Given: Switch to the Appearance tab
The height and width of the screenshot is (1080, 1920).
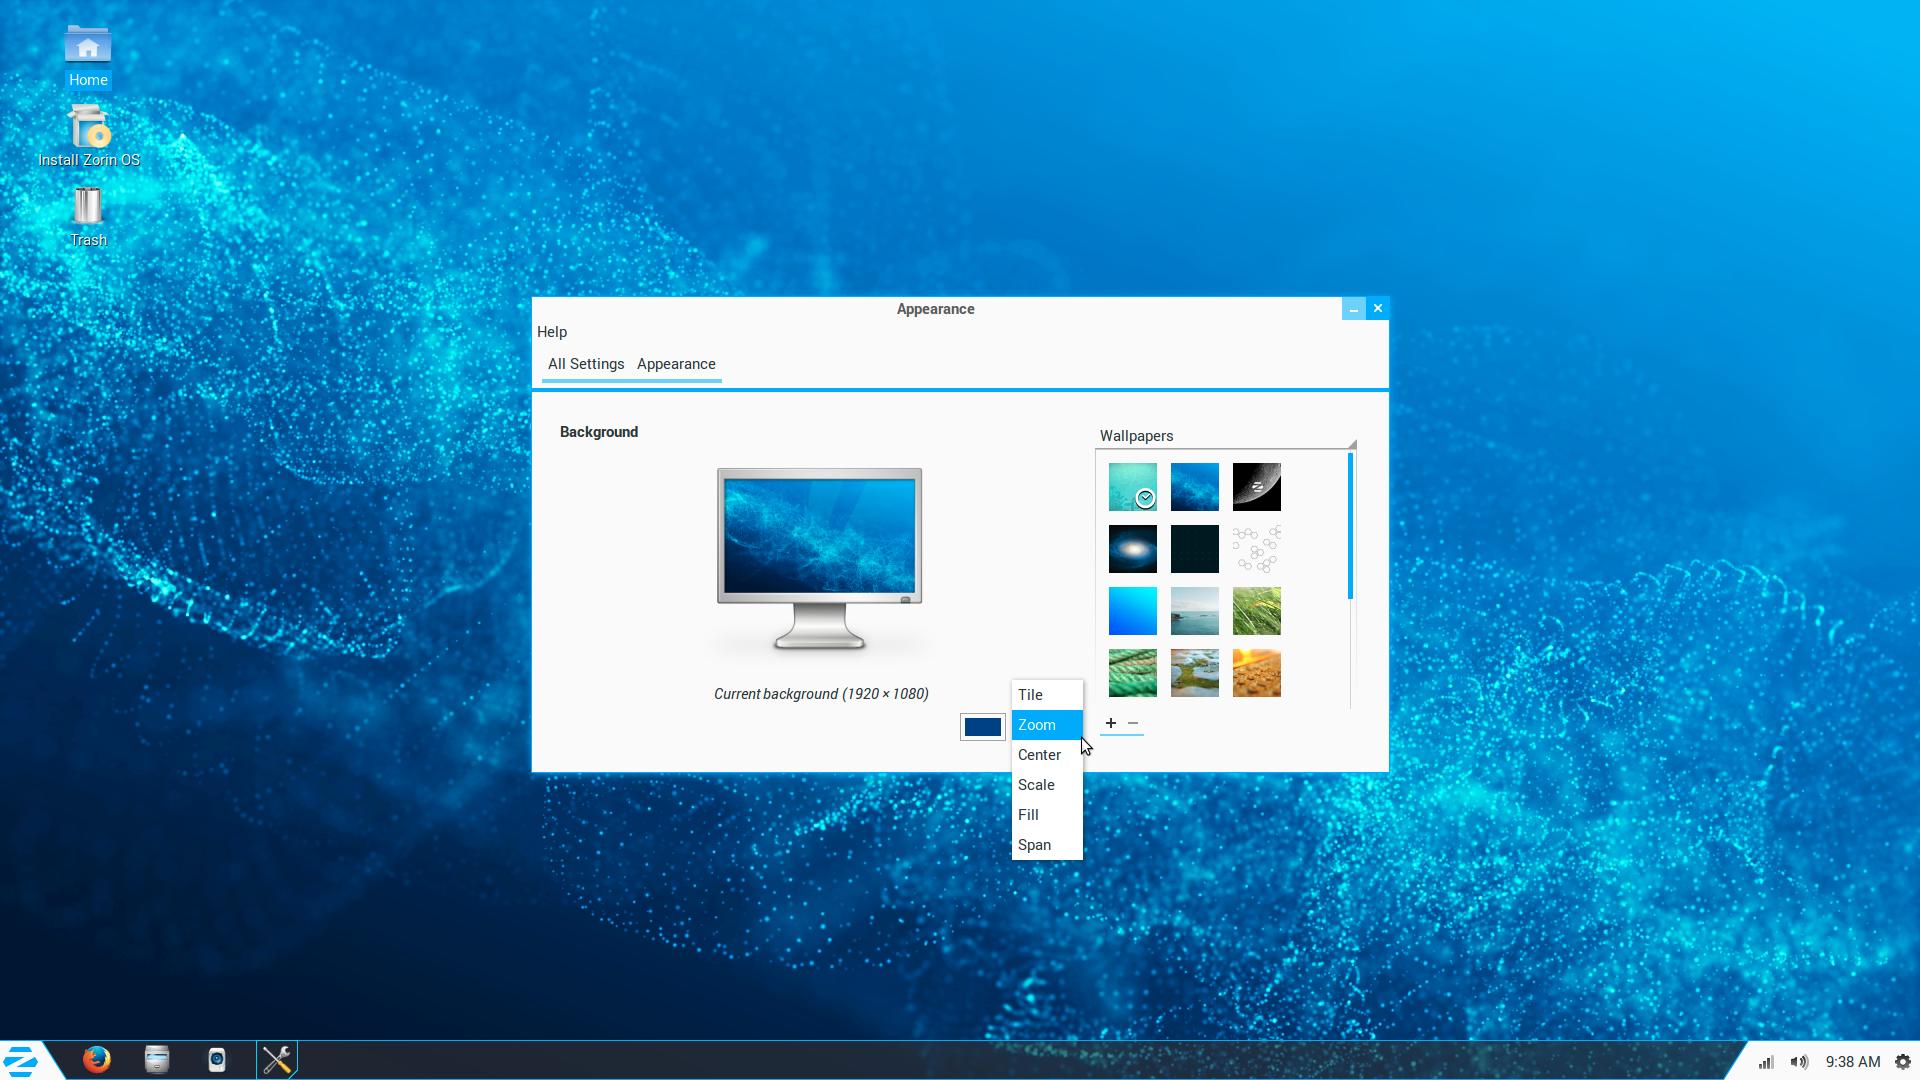Looking at the screenshot, I should [676, 364].
